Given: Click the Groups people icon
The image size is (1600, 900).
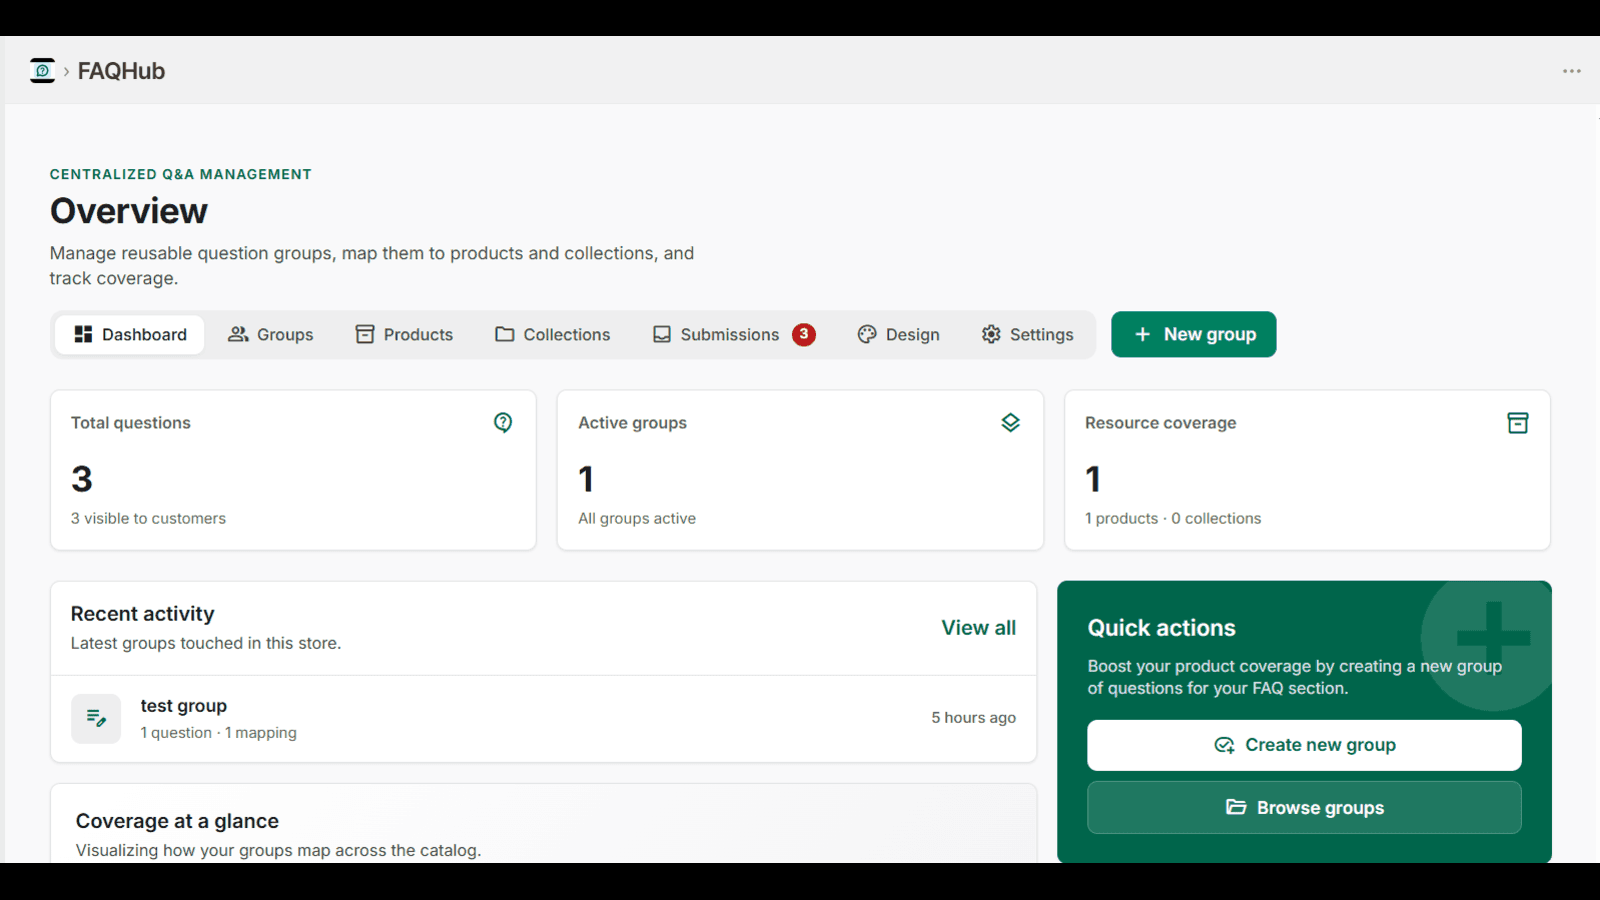Looking at the screenshot, I should pyautogui.click(x=238, y=334).
